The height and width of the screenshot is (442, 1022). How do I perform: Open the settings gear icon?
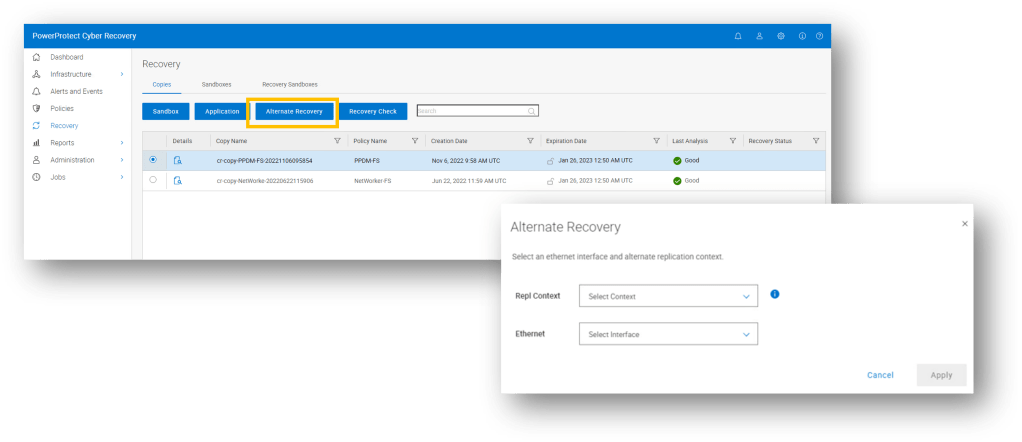(780, 36)
